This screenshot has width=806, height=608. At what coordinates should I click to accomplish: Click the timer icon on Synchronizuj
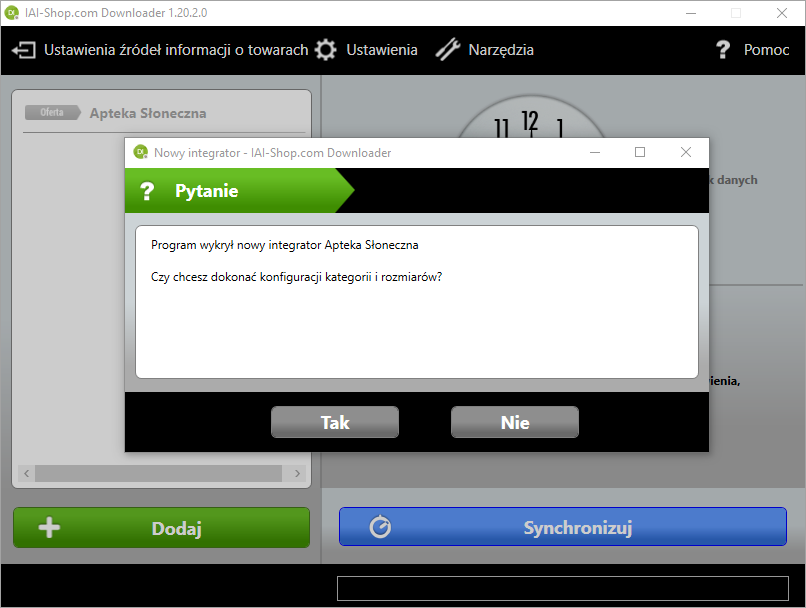point(380,527)
